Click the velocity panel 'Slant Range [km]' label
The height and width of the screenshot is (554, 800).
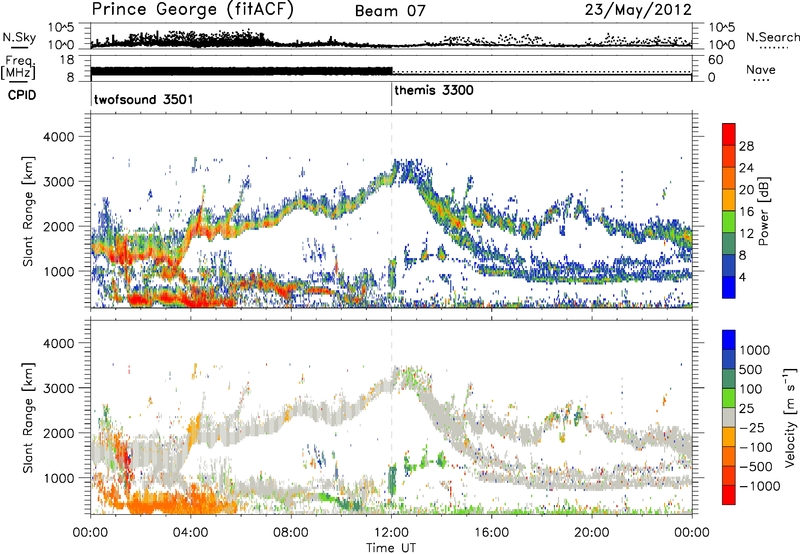coord(28,417)
